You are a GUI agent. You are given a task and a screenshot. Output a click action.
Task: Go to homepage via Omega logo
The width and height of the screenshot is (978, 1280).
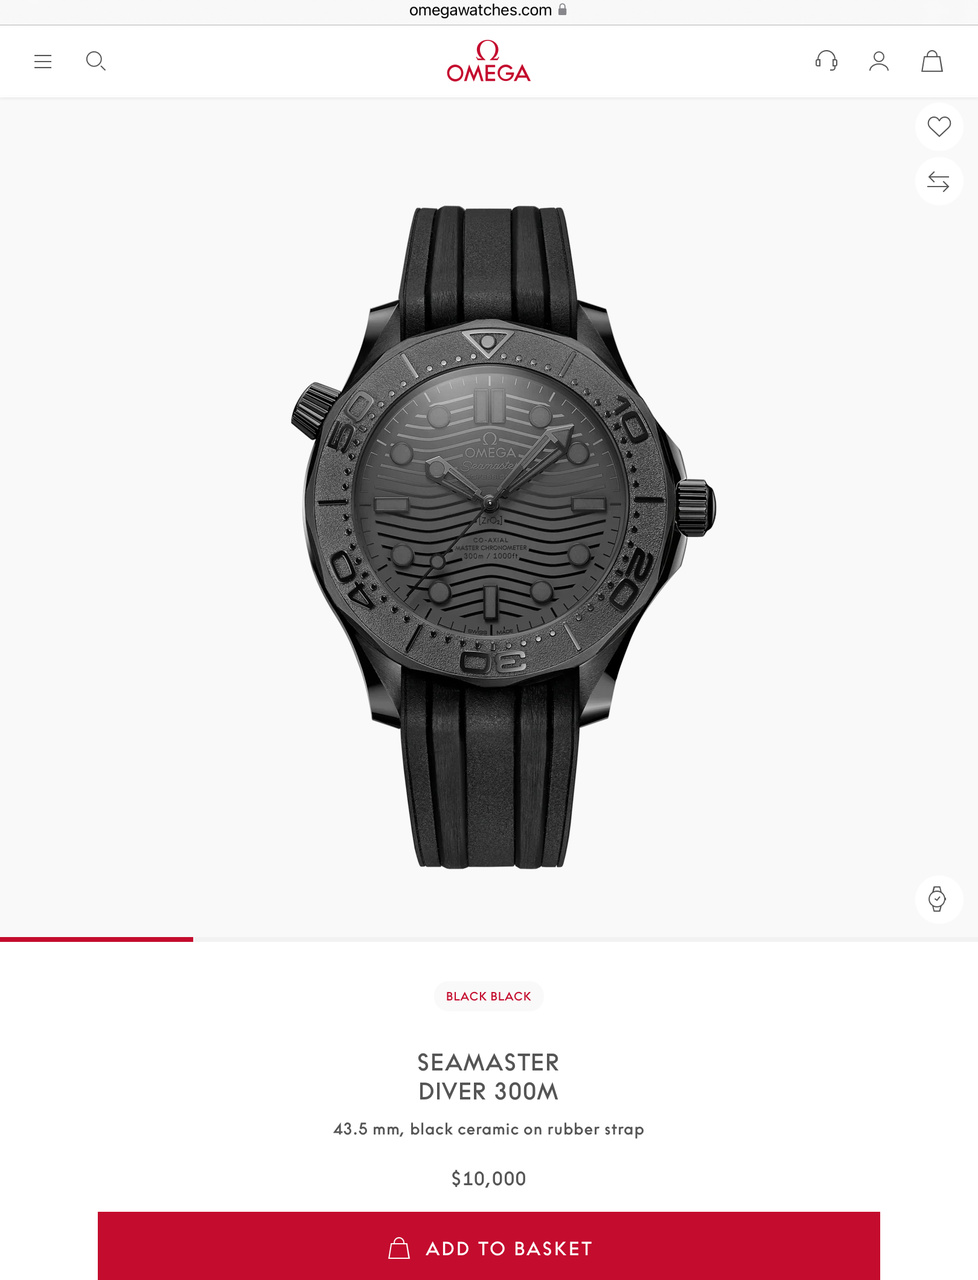488,61
